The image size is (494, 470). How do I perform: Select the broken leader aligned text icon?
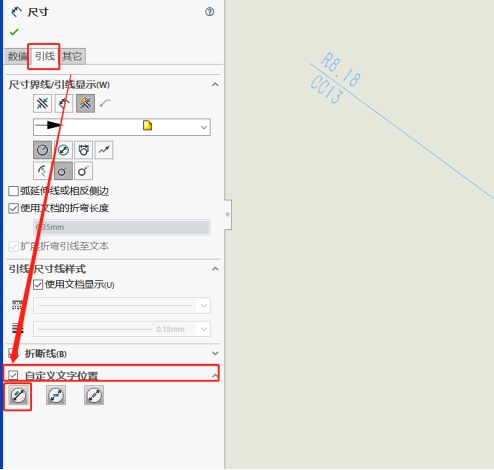[x=94, y=396]
